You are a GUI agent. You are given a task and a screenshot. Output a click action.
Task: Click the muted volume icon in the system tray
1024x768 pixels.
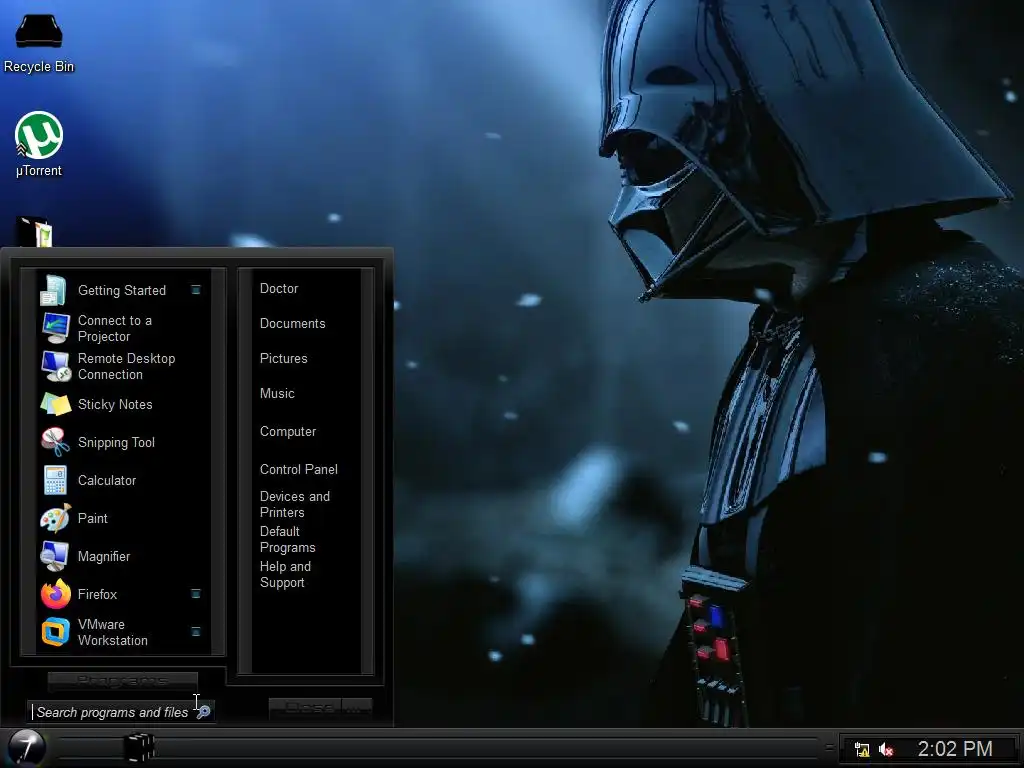click(x=886, y=750)
